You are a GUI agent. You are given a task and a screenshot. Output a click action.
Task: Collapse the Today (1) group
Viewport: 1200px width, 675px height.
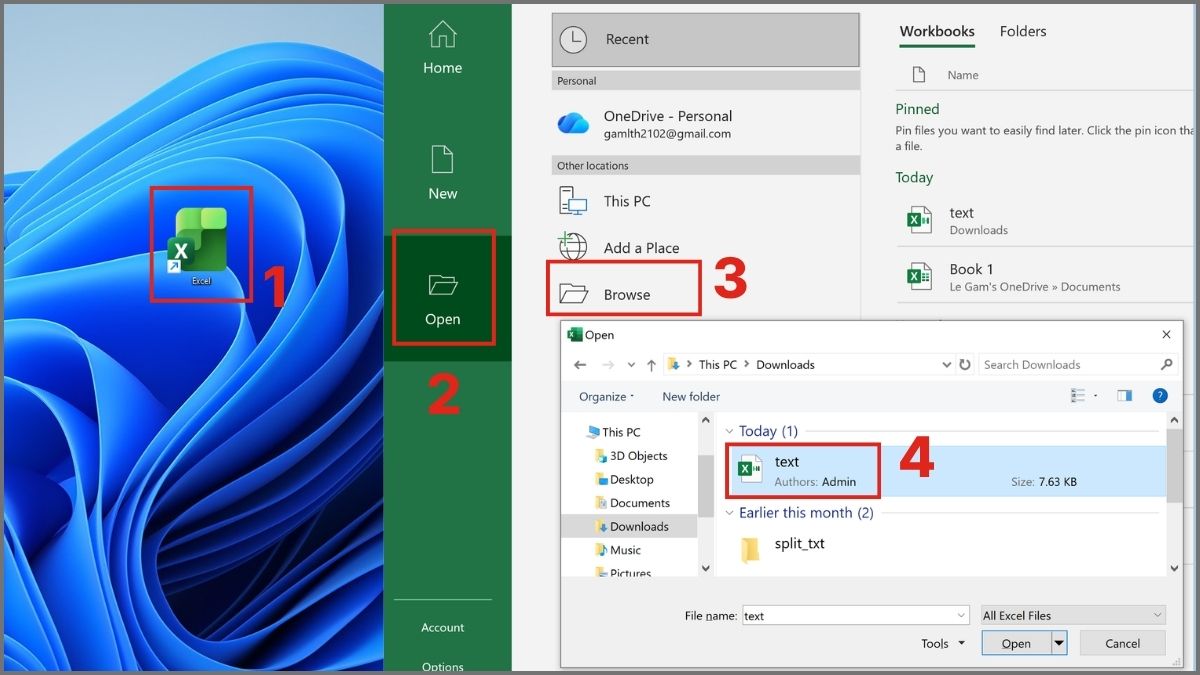coord(731,431)
